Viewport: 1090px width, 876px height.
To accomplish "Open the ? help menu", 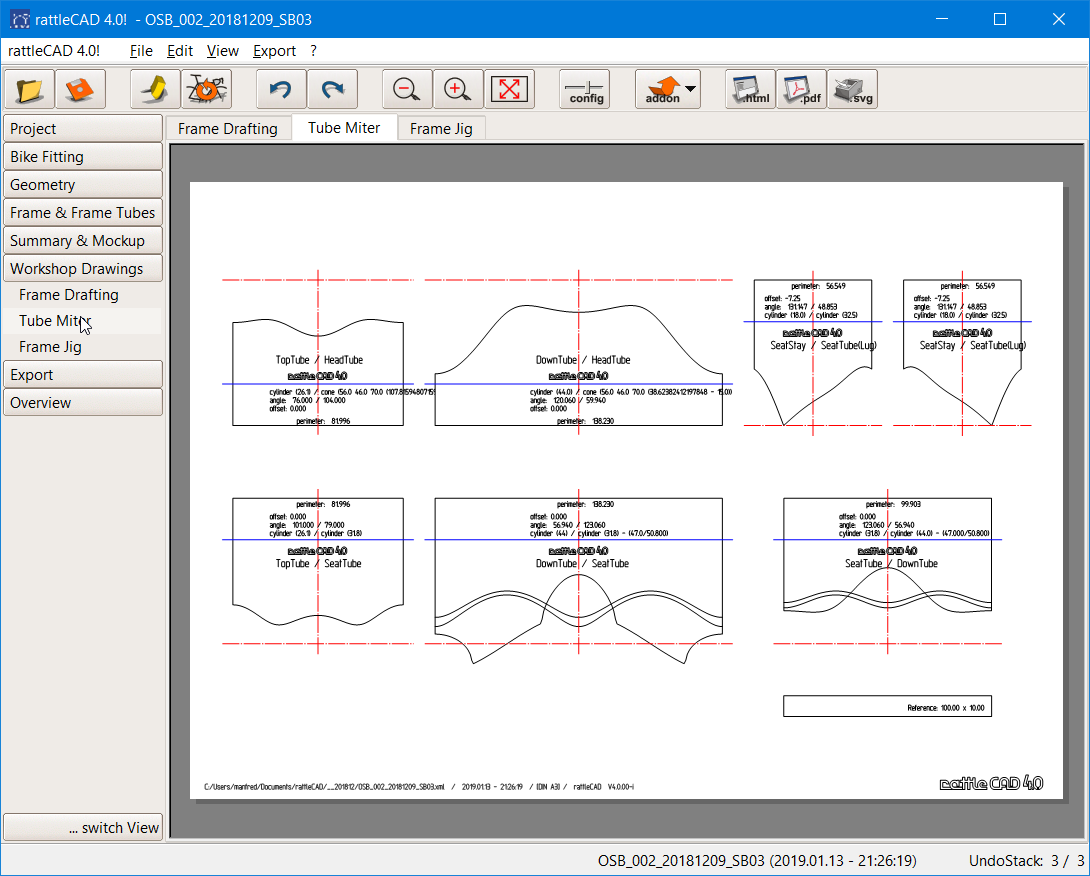I will pyautogui.click(x=314, y=51).
